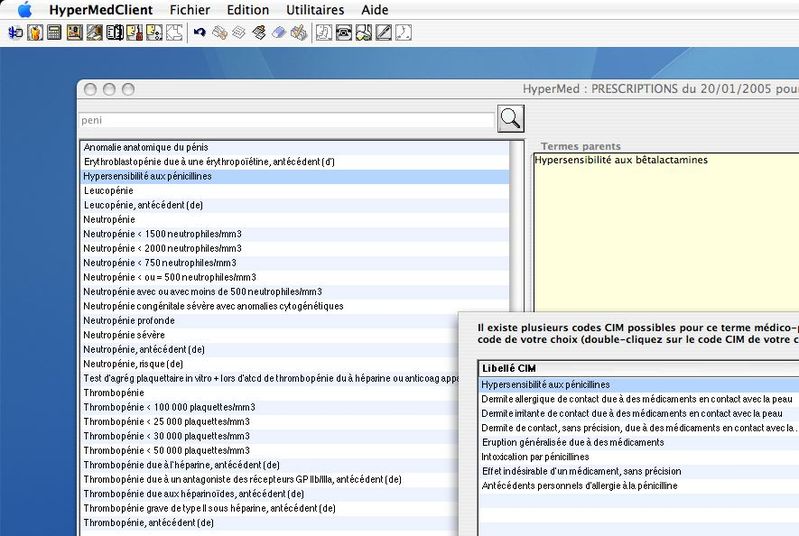Select 'Thrombopénie grave de type II' row
This screenshot has width=799, height=536.
point(270,508)
